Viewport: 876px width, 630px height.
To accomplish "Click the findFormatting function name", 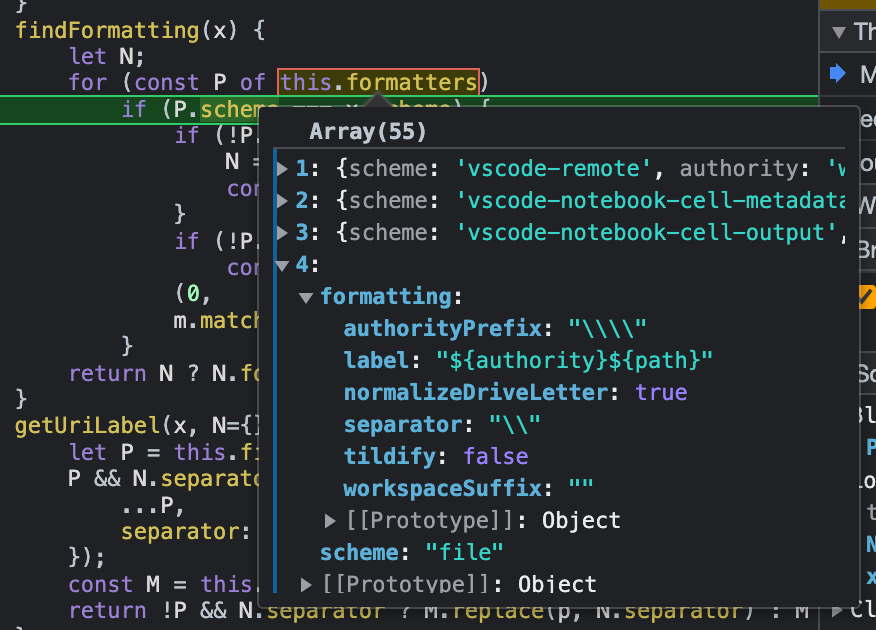I will pos(98,30).
